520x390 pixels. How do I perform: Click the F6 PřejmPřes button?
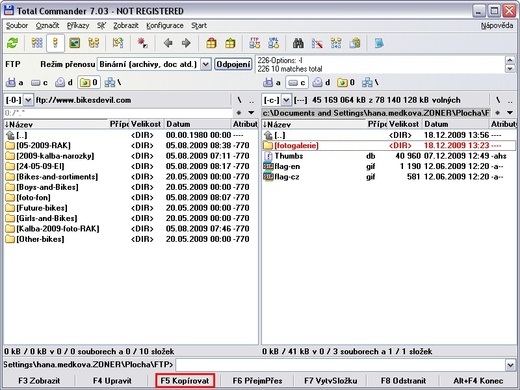[x=257, y=381]
